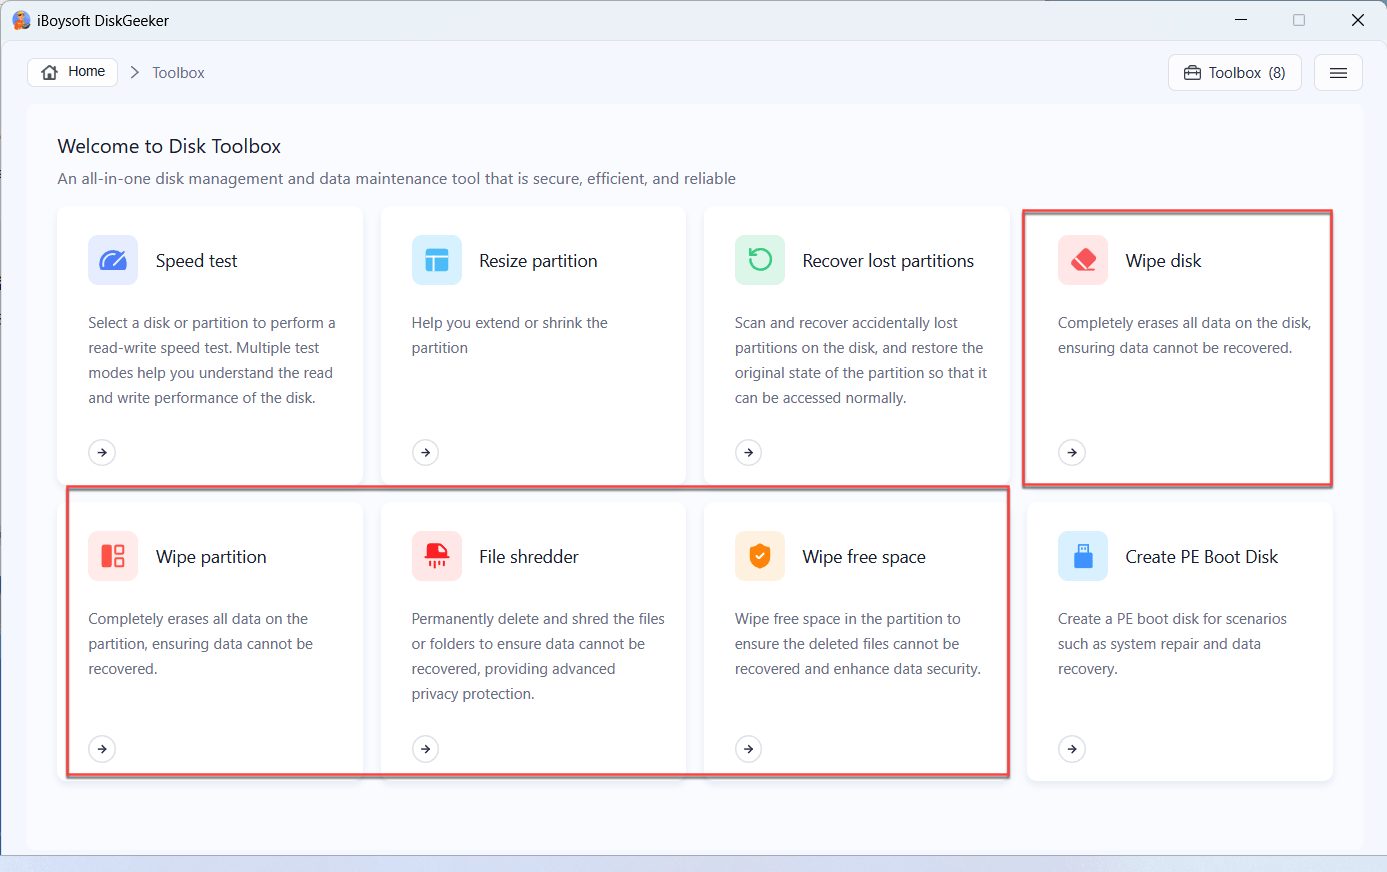The height and width of the screenshot is (872, 1387).
Task: Launch Create PE Boot Disk arrow button
Action: [1072, 748]
